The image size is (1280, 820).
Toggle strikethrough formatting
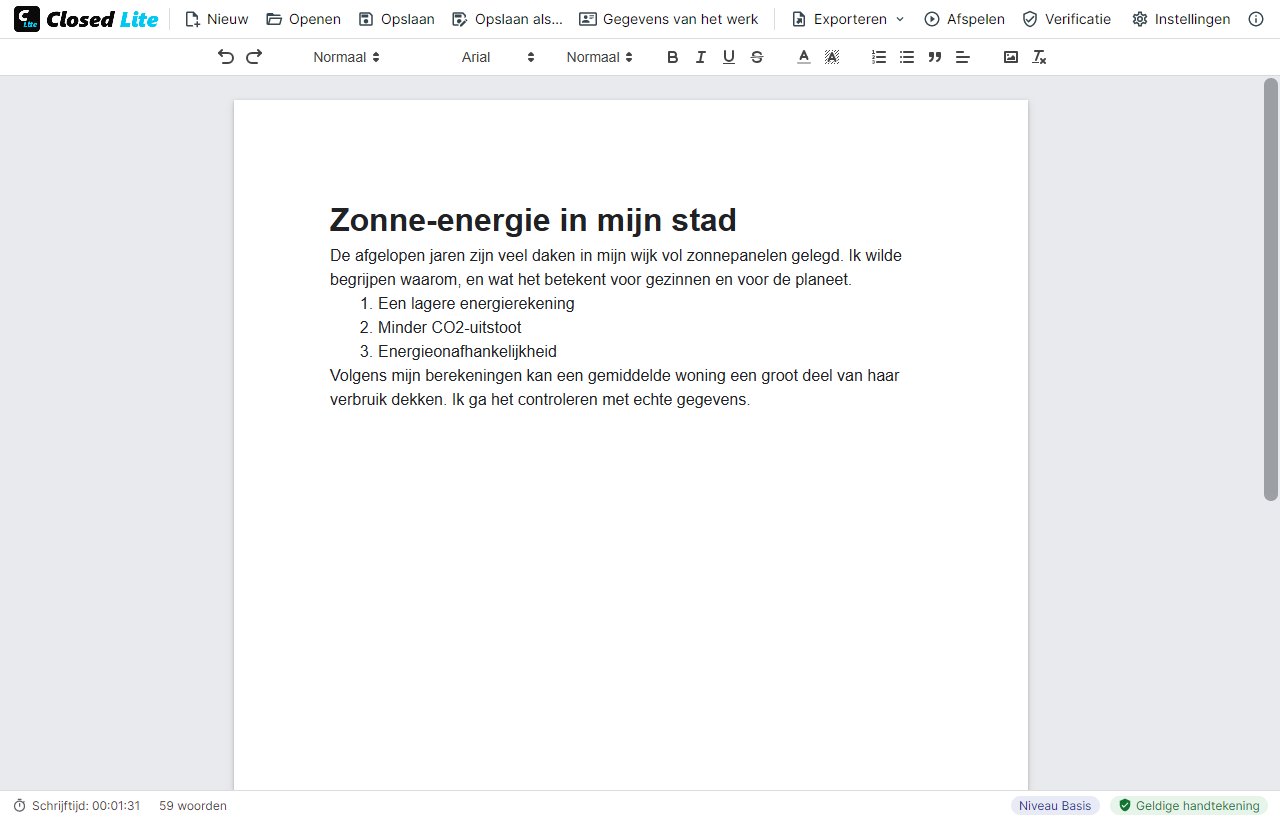757,57
